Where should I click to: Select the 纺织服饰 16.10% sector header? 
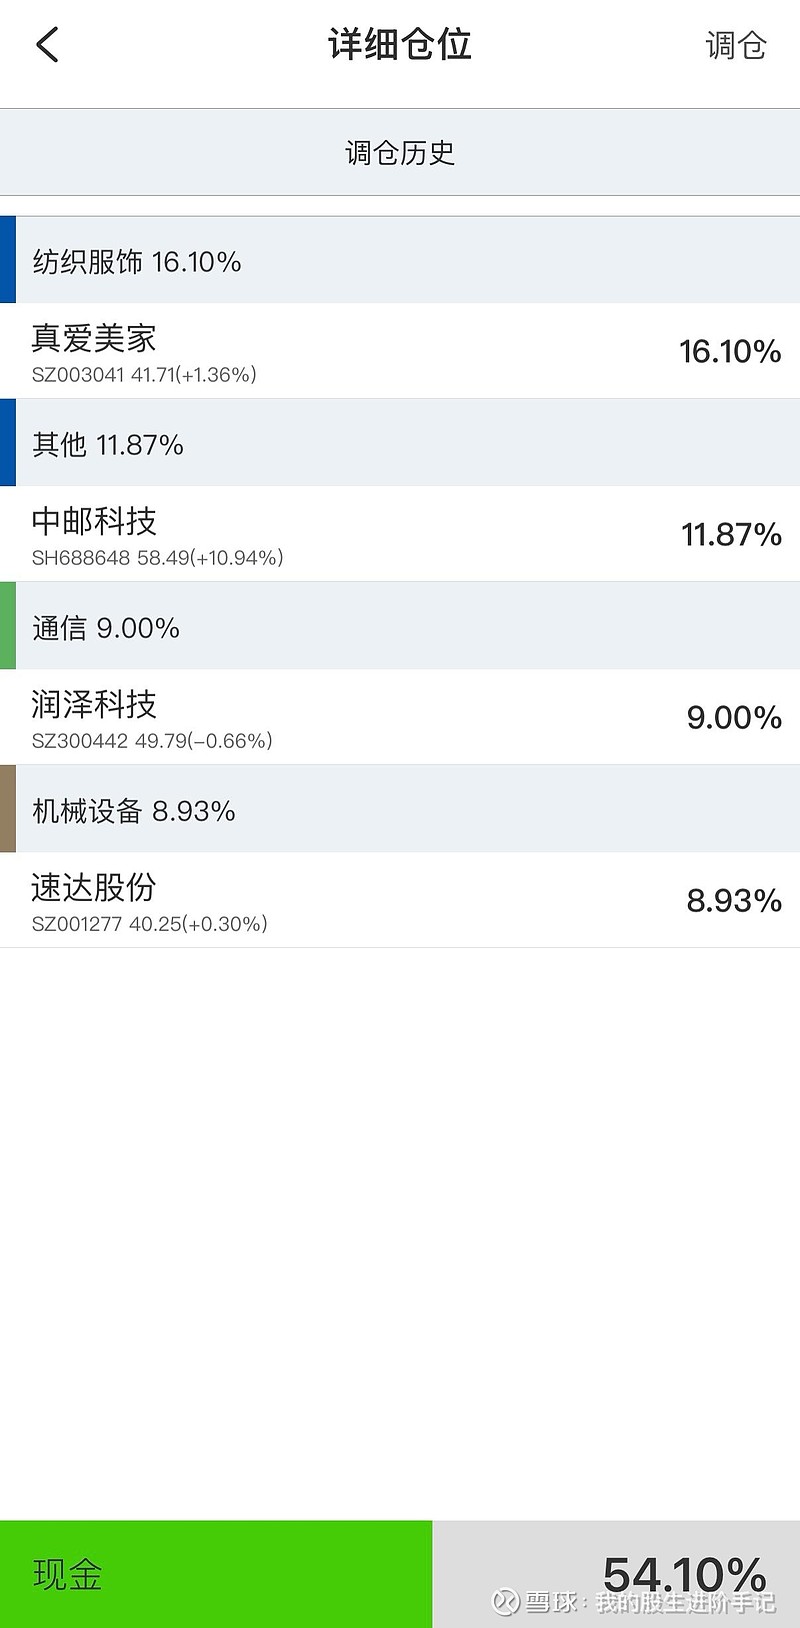pos(137,262)
